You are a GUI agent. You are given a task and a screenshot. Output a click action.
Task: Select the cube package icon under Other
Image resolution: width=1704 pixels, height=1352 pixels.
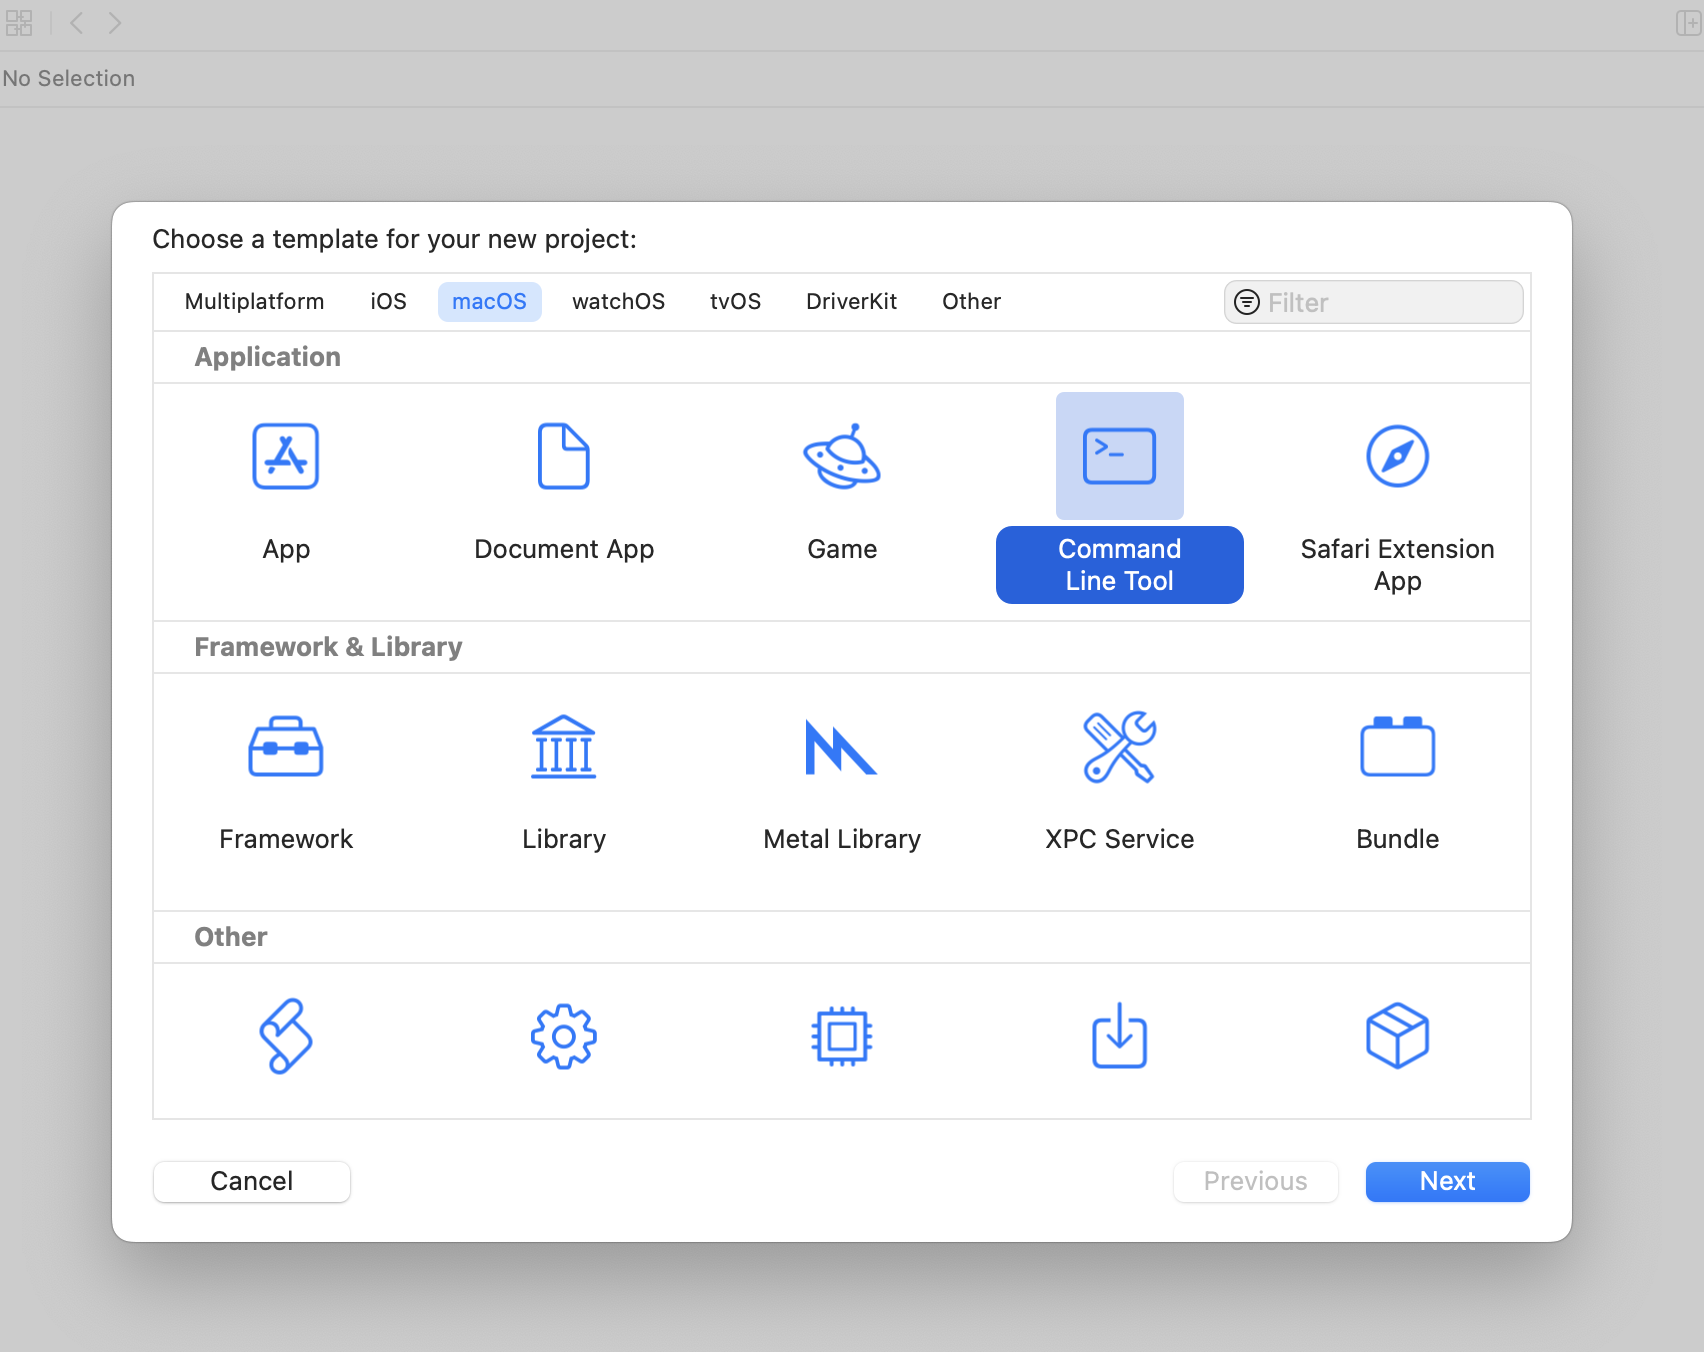tap(1398, 1036)
